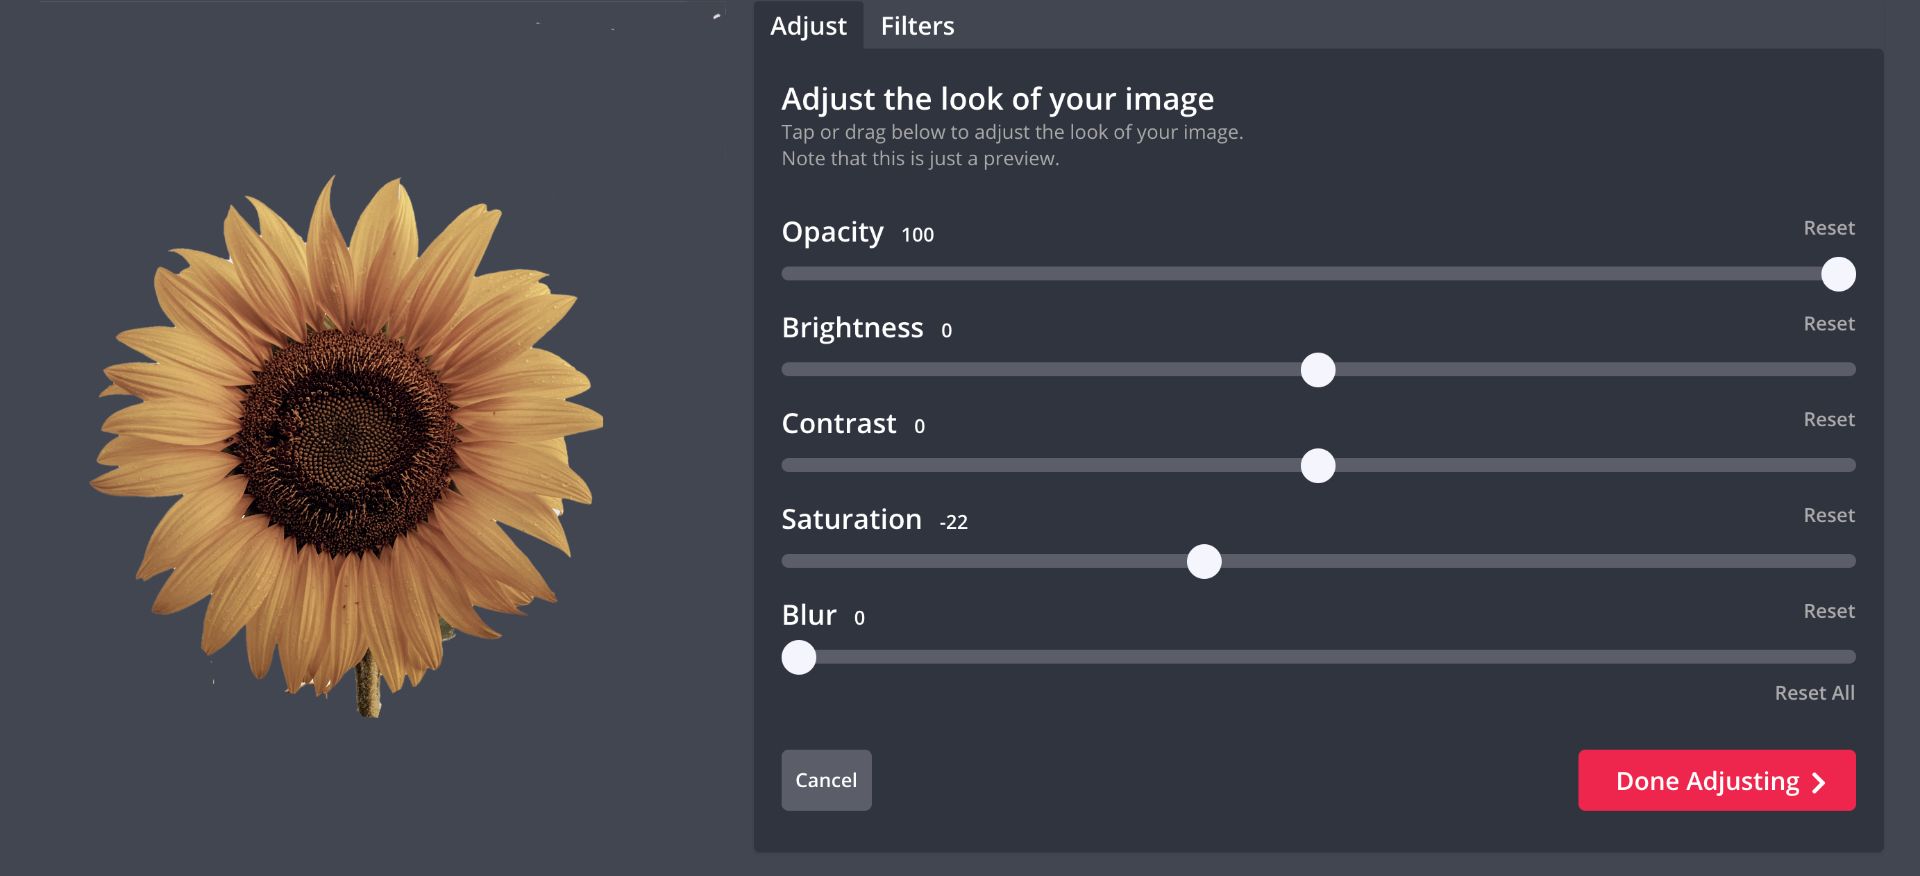Reset the Contrast adjustment
Viewport: 1920px width, 876px height.
click(x=1828, y=420)
